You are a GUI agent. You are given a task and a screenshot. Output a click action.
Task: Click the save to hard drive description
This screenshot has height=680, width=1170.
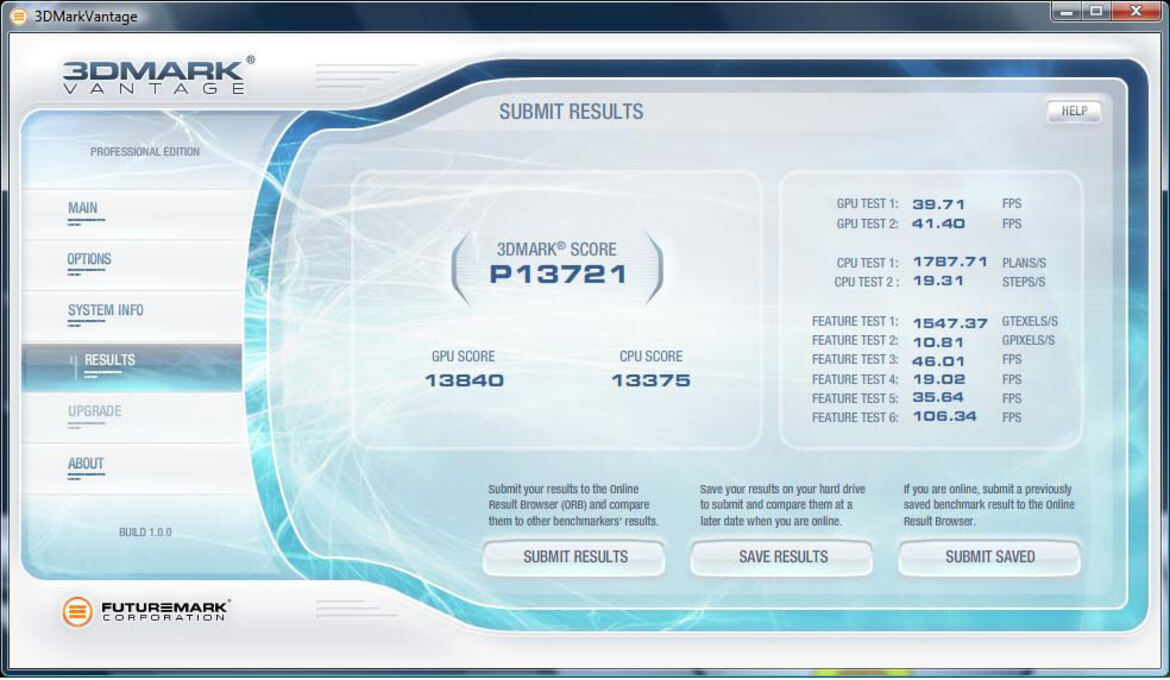pos(782,505)
